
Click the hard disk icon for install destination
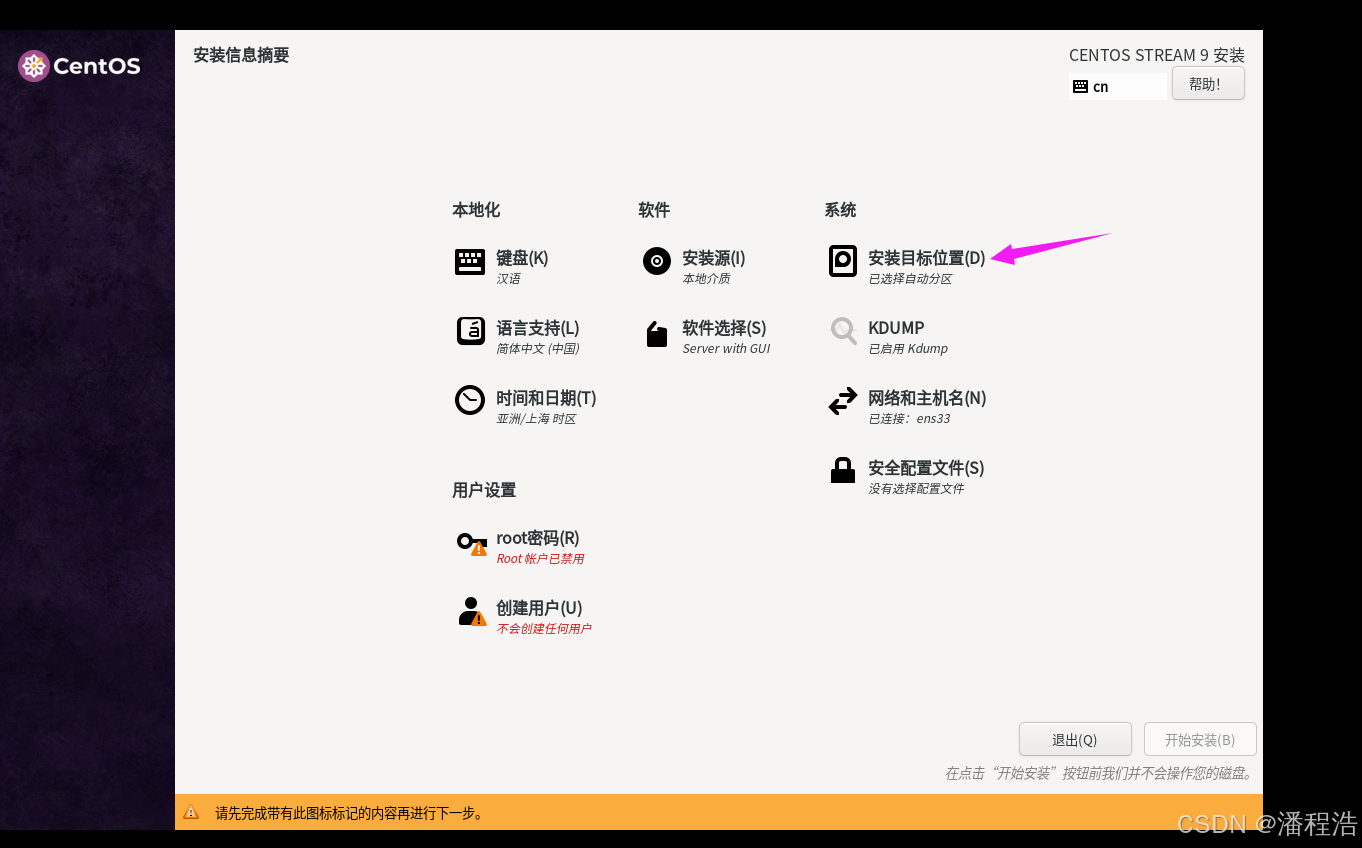click(843, 261)
